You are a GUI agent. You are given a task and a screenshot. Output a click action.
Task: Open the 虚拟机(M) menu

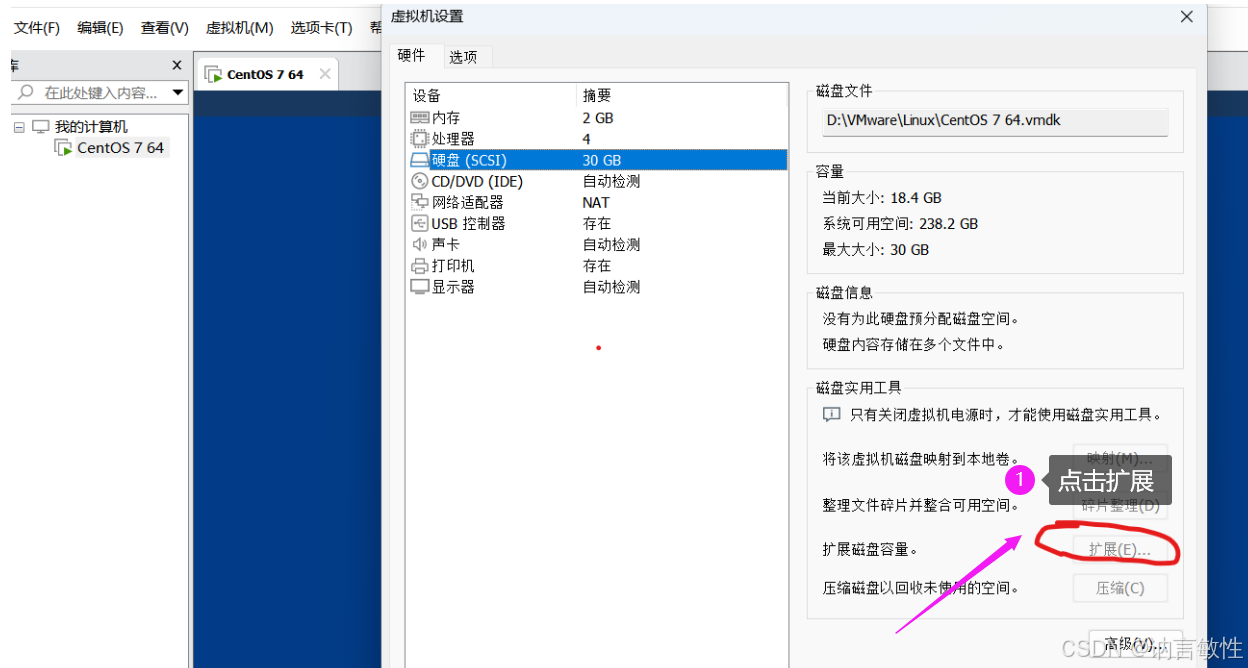[x=240, y=28]
